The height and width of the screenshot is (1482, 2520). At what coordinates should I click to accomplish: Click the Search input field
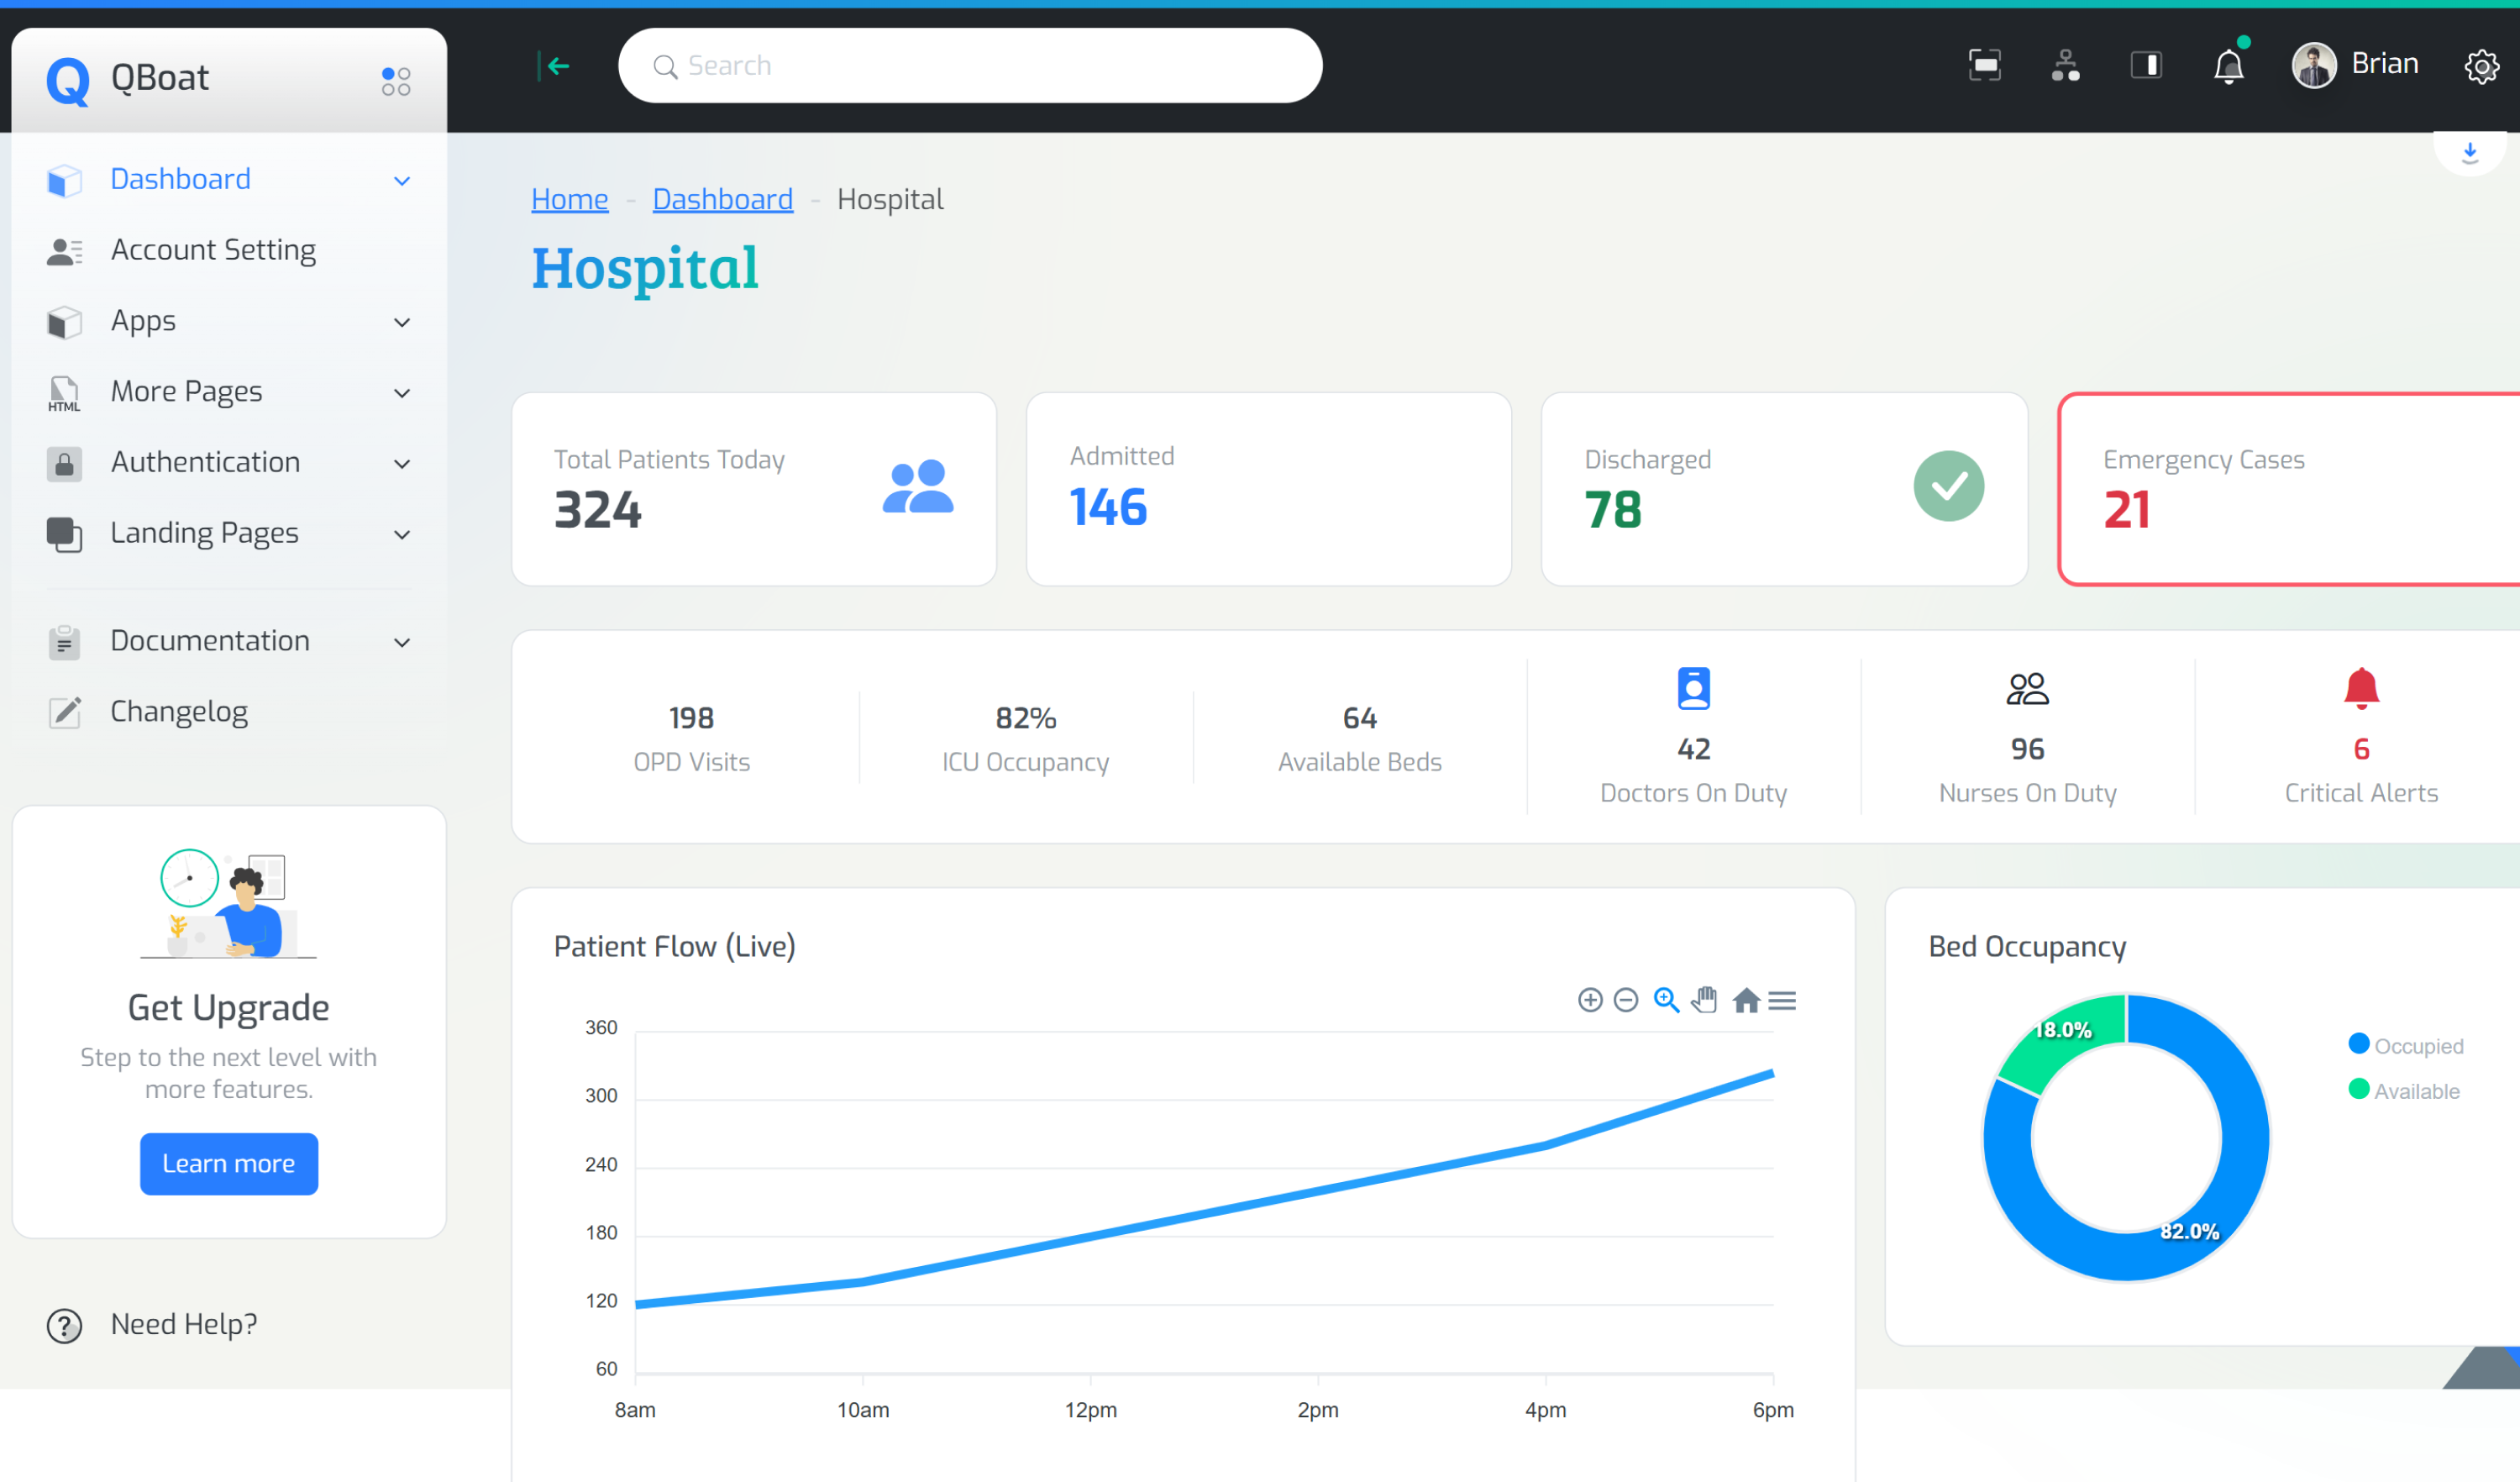[970, 66]
